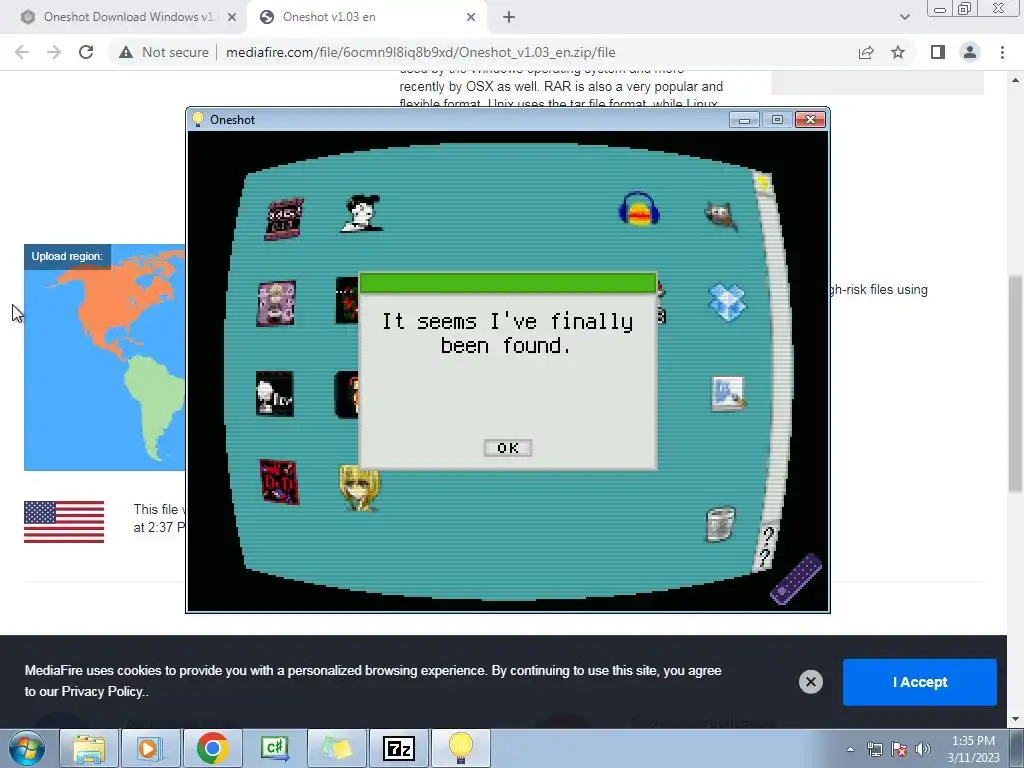This screenshot has width=1024, height=768.
Task: Open the top-left dark poster icon in Oneshot
Action: pos(284,219)
